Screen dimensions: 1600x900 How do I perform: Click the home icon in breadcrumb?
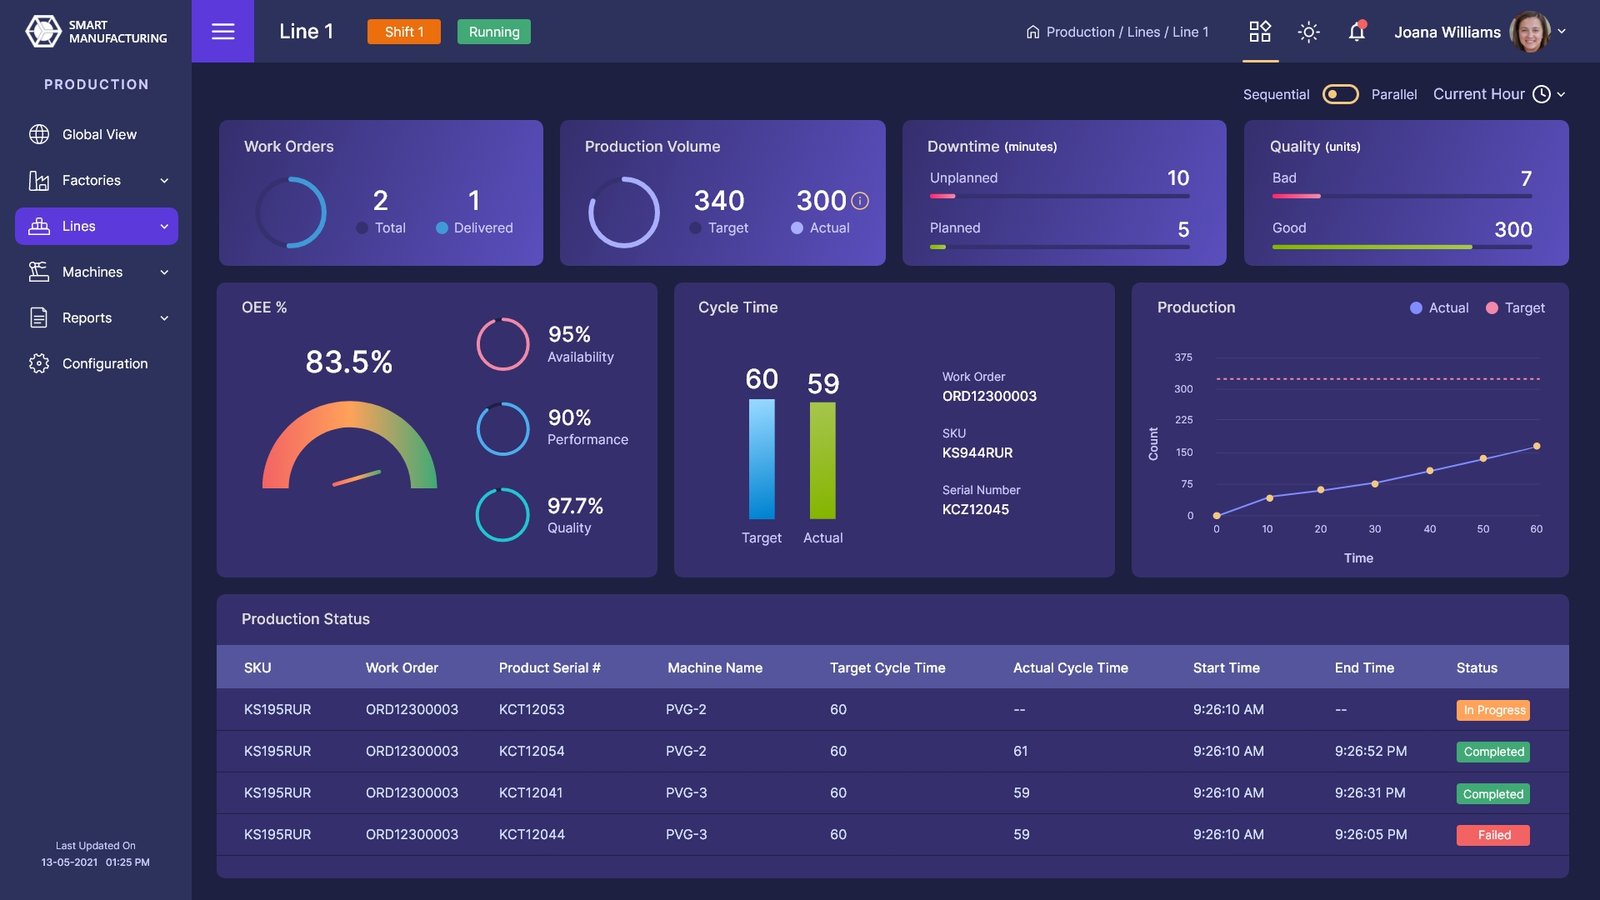click(x=1032, y=32)
